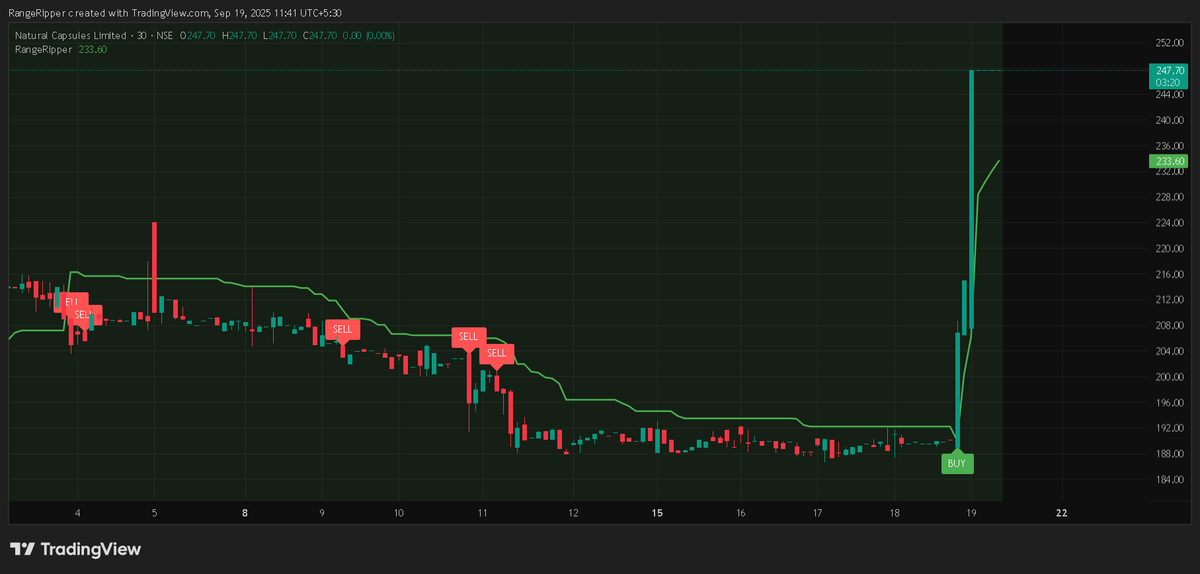Click the 220.00 price axis label
The height and width of the screenshot is (574, 1200).
1170,249
